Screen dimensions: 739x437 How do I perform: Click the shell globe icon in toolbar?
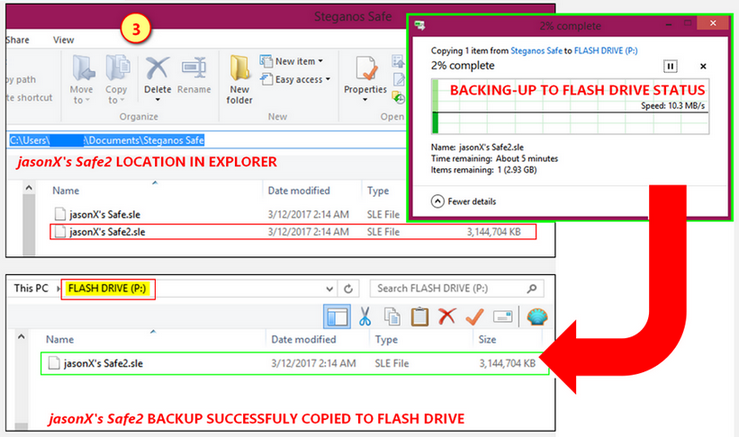(x=537, y=317)
